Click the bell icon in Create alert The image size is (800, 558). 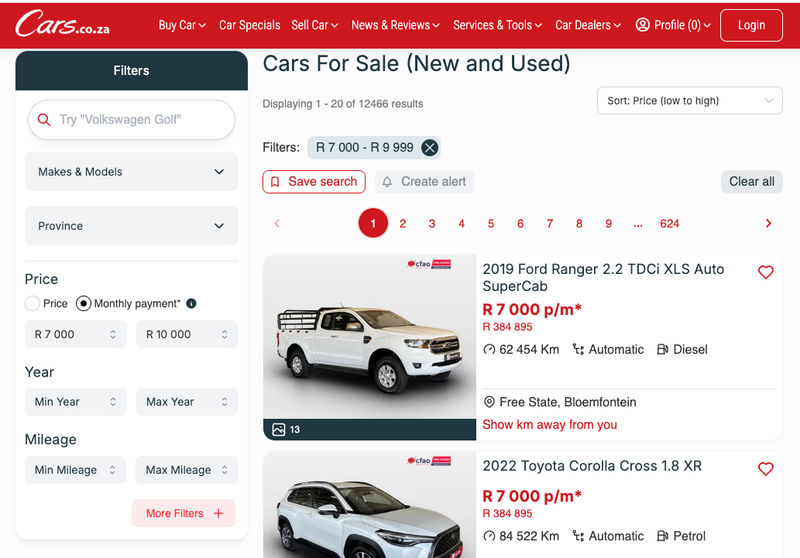387,182
